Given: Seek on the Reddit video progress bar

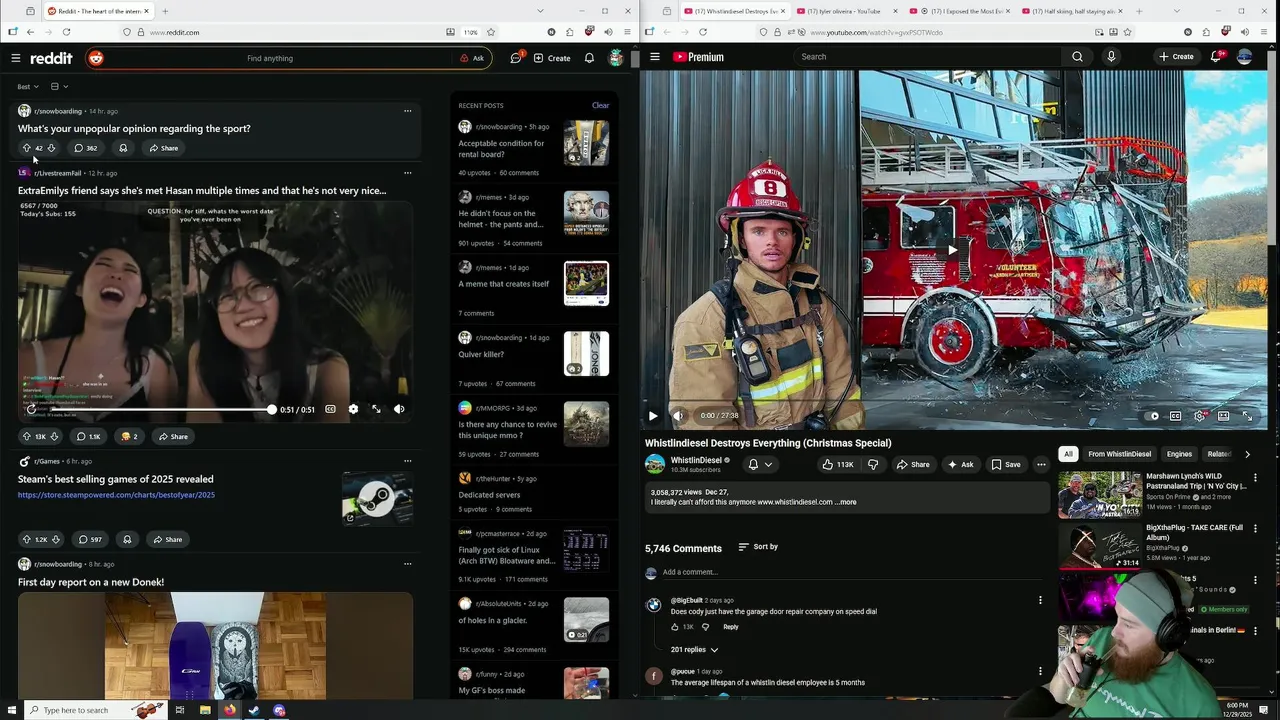Looking at the screenshot, I should [161, 409].
